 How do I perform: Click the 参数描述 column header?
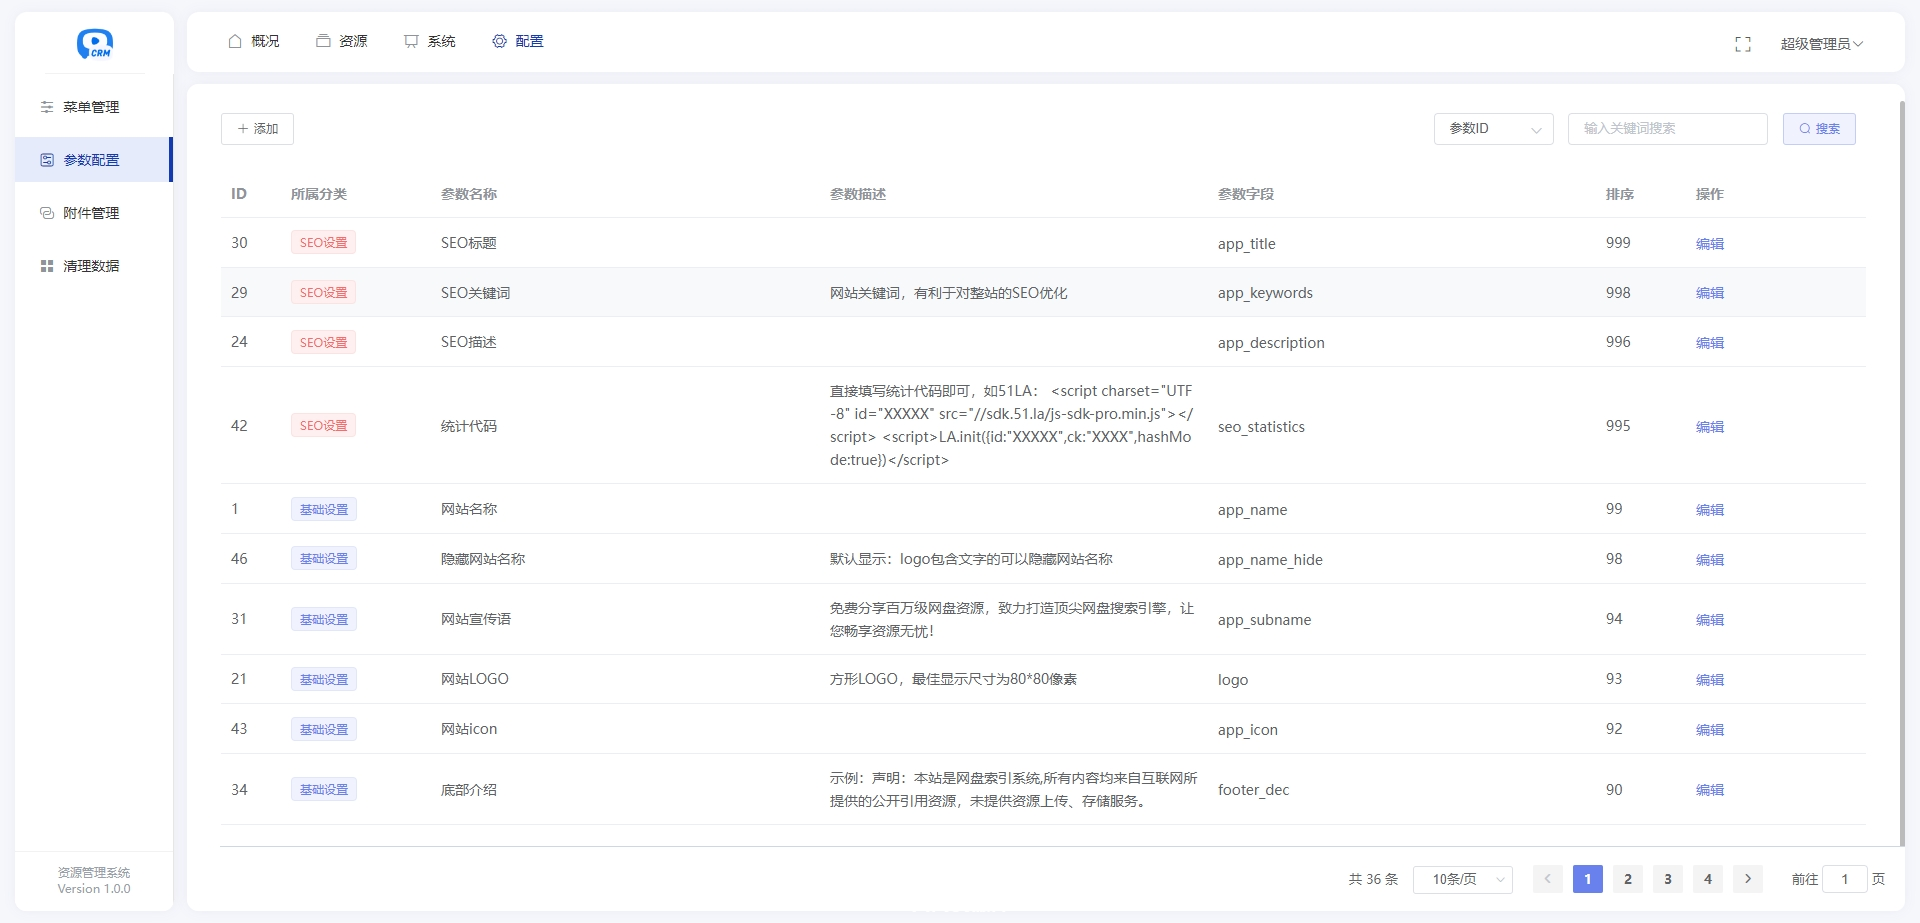tap(858, 194)
